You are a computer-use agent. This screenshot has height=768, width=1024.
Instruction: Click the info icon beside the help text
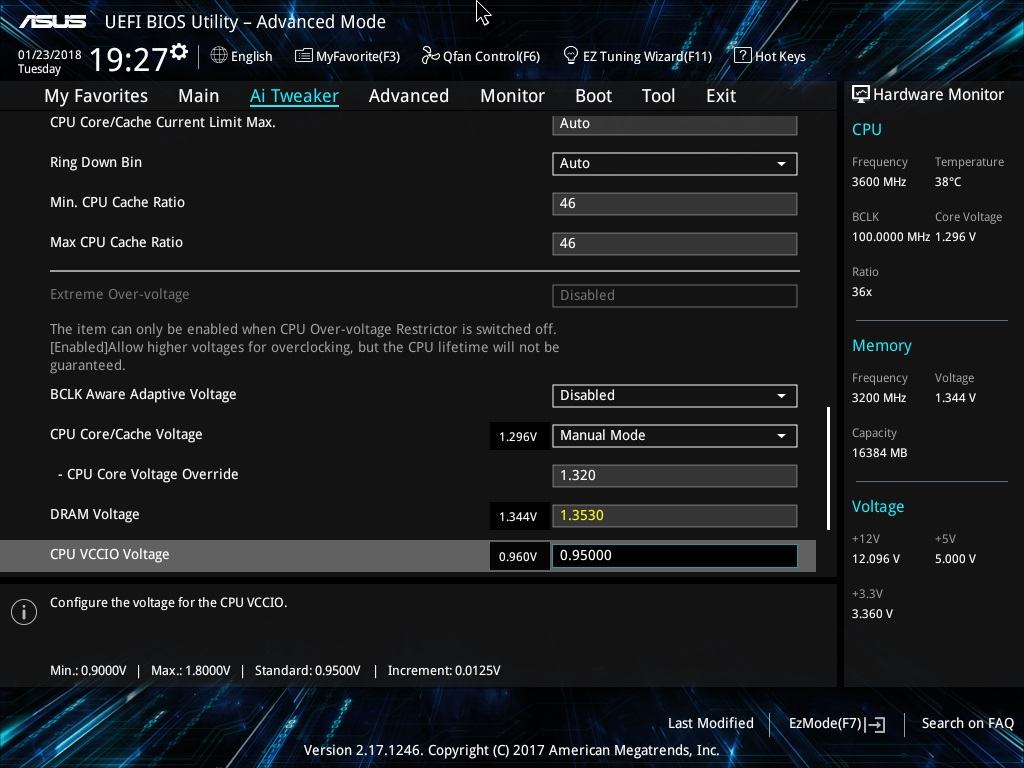24,612
